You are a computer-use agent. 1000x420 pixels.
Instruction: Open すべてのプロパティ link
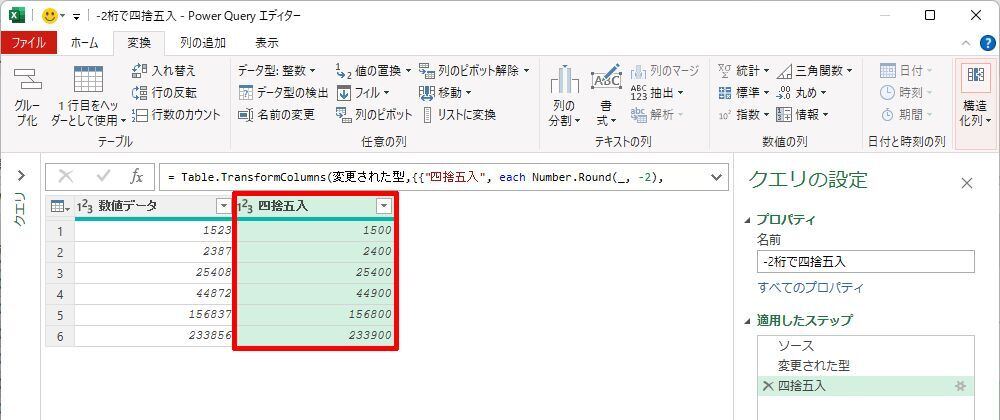[811, 288]
